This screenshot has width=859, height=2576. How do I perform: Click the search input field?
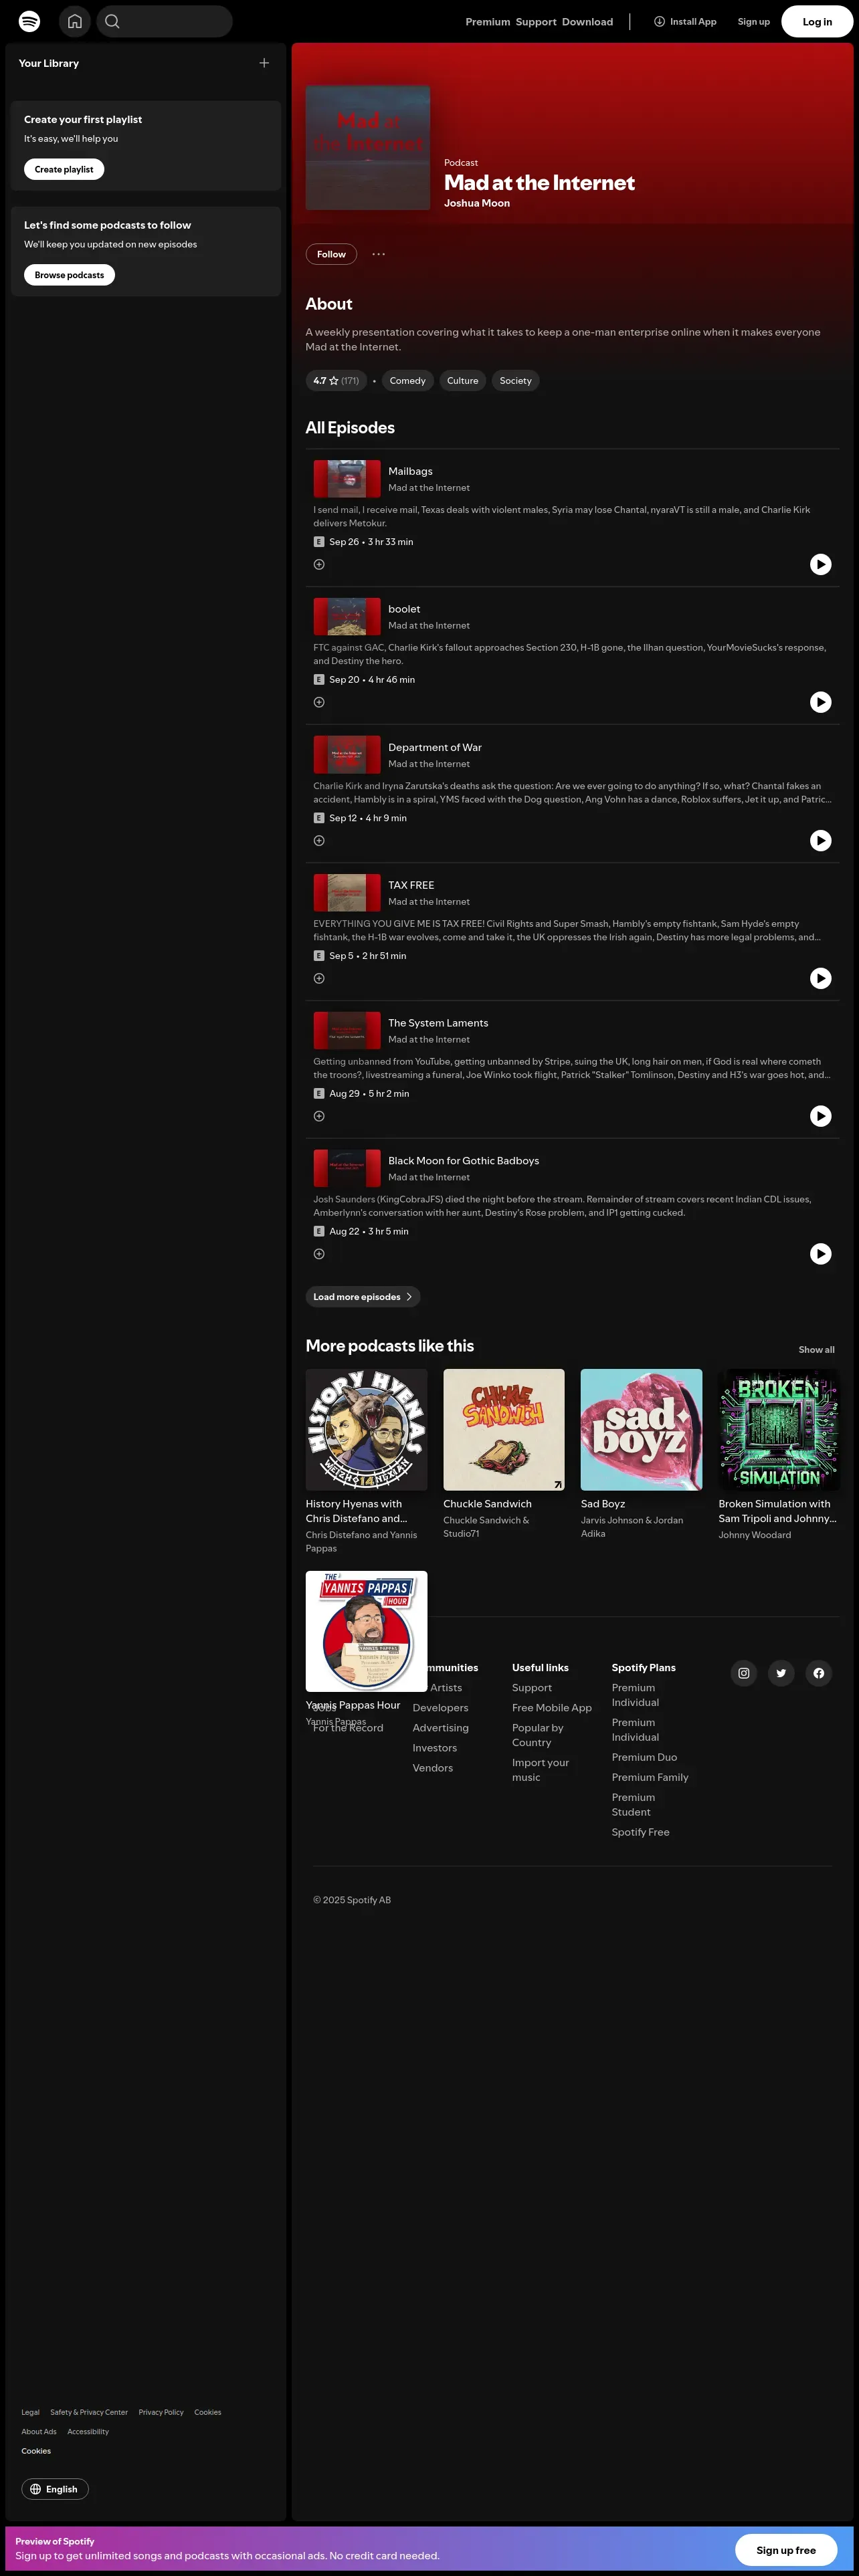165,21
